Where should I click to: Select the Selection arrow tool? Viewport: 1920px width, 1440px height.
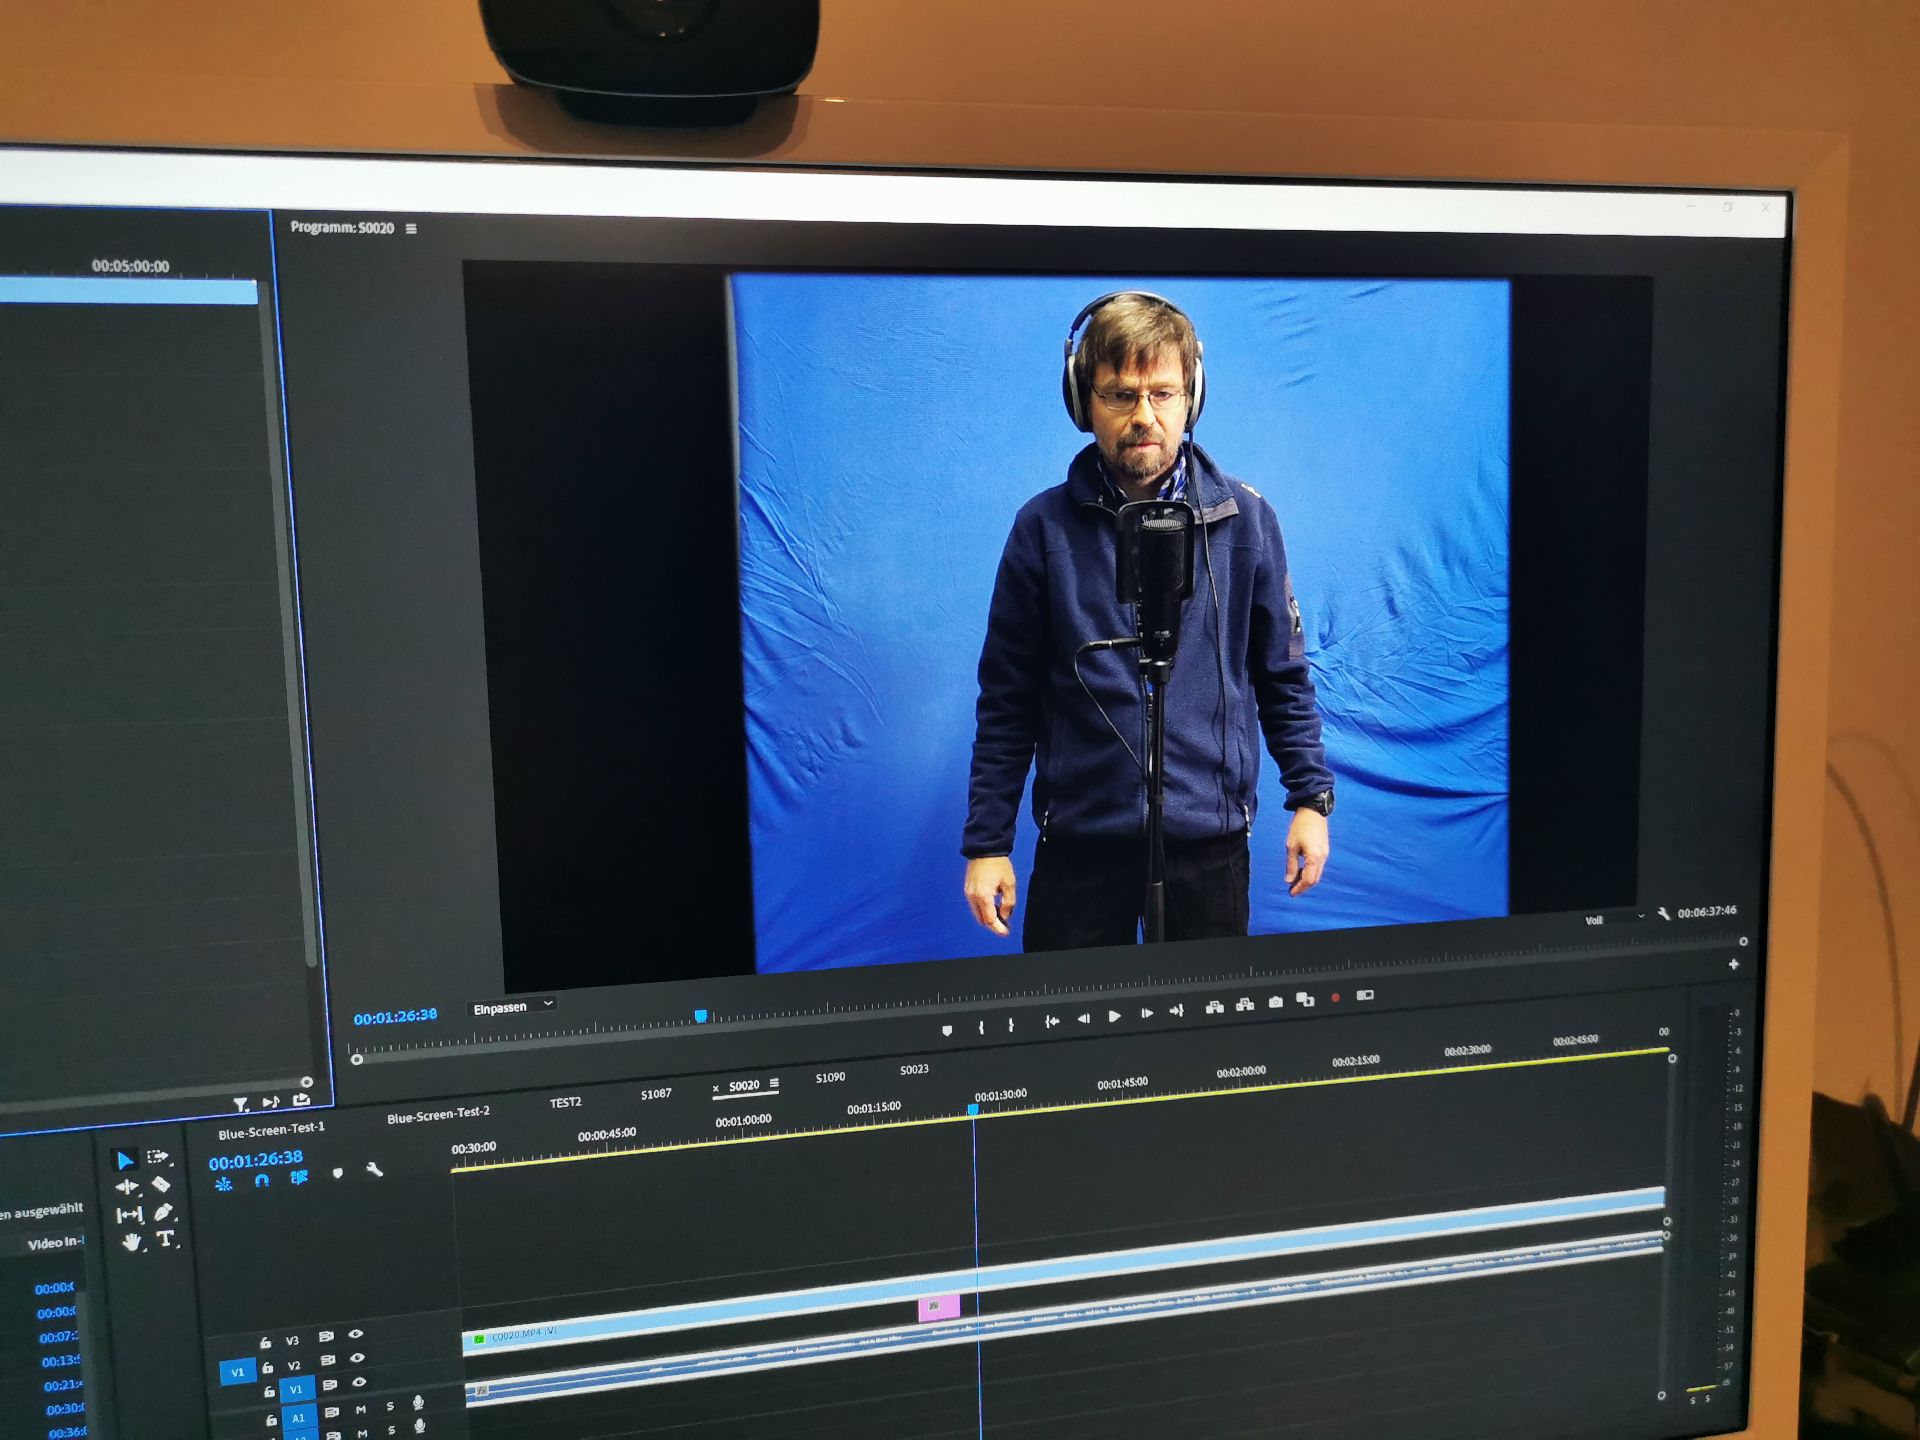pyautogui.click(x=125, y=1160)
